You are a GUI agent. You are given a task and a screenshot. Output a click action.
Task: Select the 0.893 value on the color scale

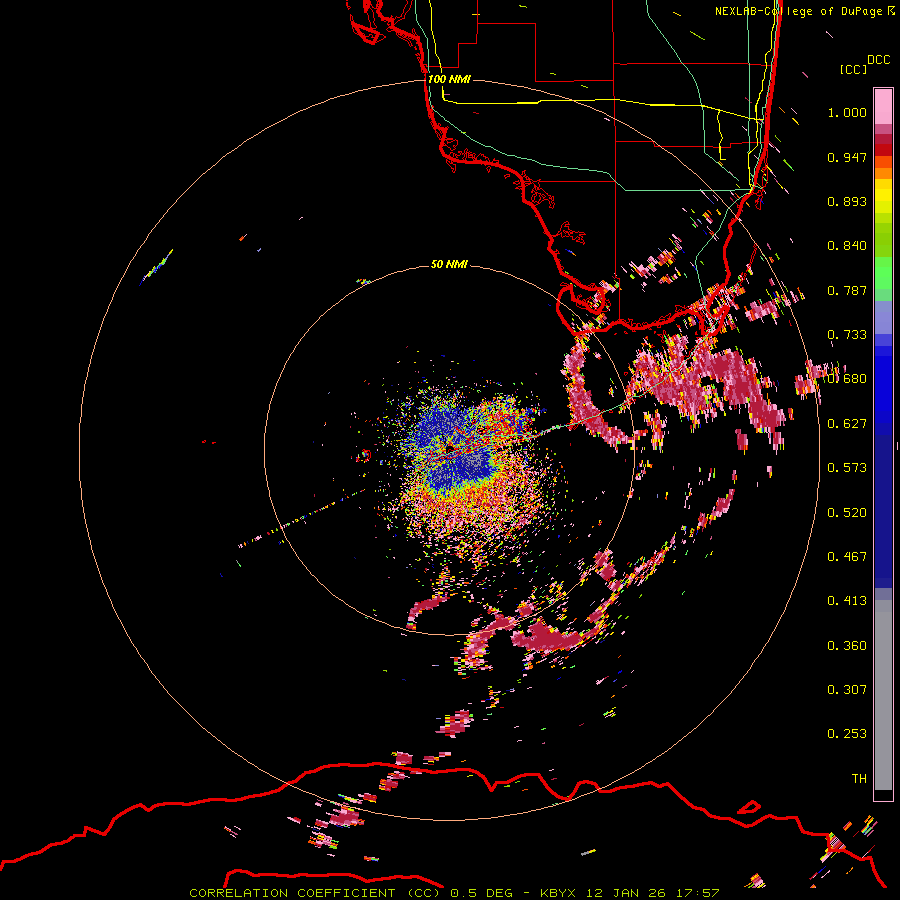click(847, 201)
